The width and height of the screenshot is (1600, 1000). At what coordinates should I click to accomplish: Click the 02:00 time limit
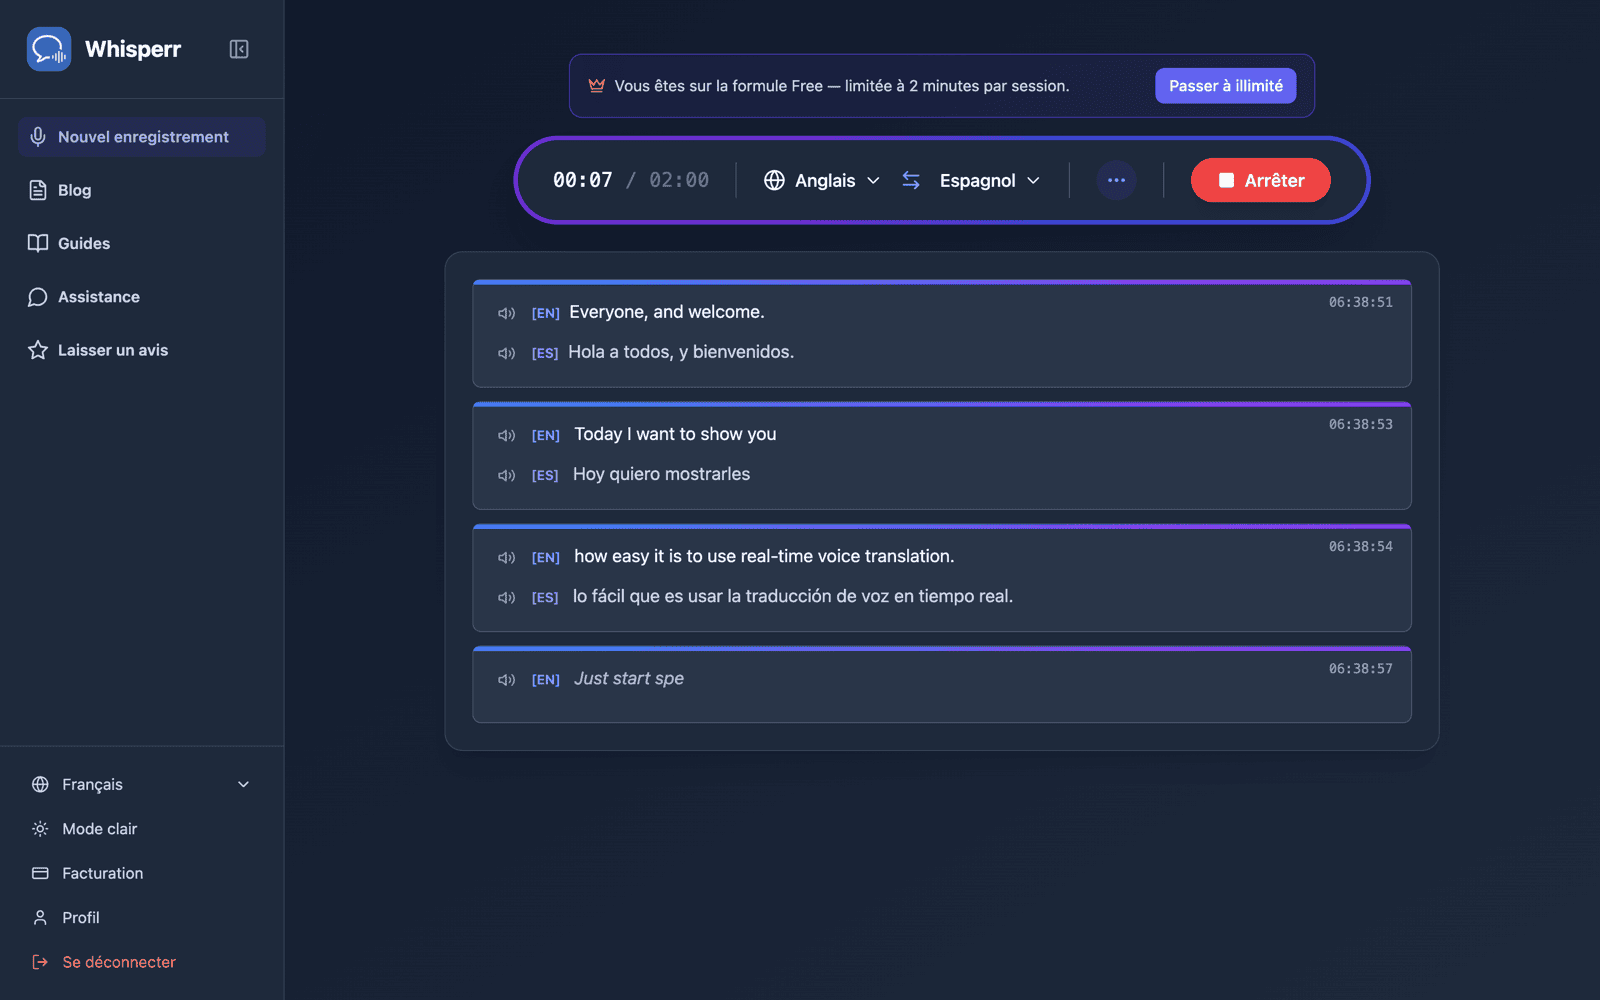pos(679,180)
